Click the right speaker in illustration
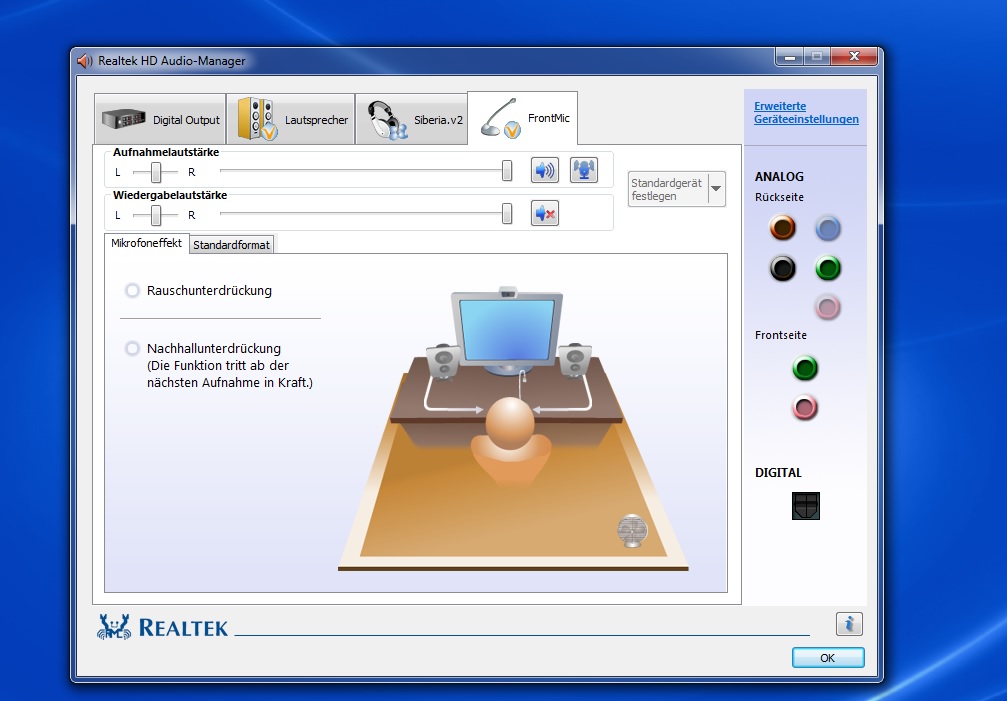The image size is (1007, 701). pos(574,361)
